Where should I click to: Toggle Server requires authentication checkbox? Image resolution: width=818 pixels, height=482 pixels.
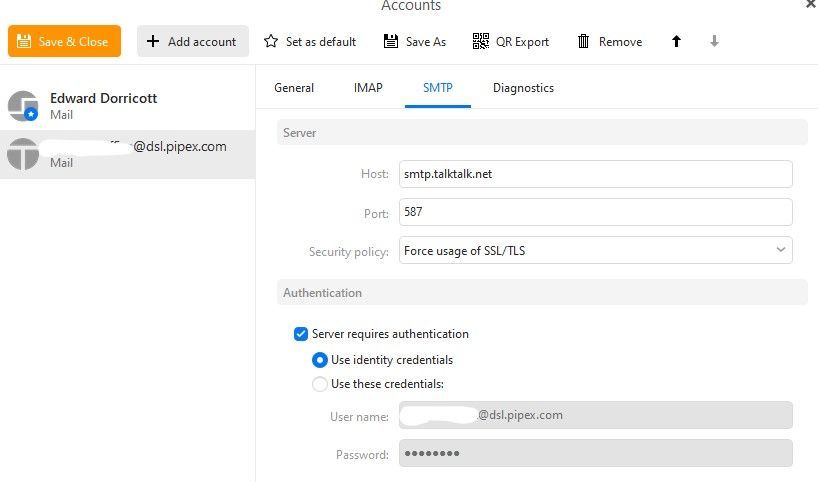click(301, 334)
